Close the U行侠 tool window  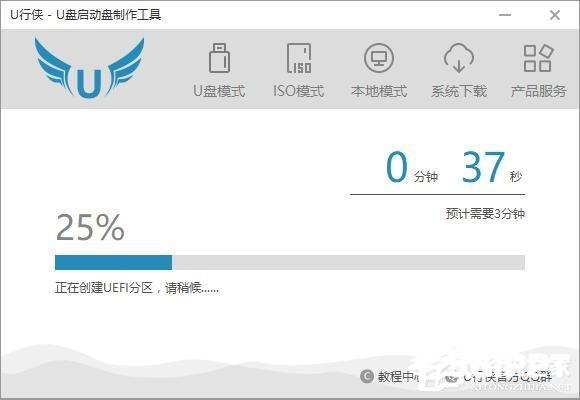click(555, 15)
